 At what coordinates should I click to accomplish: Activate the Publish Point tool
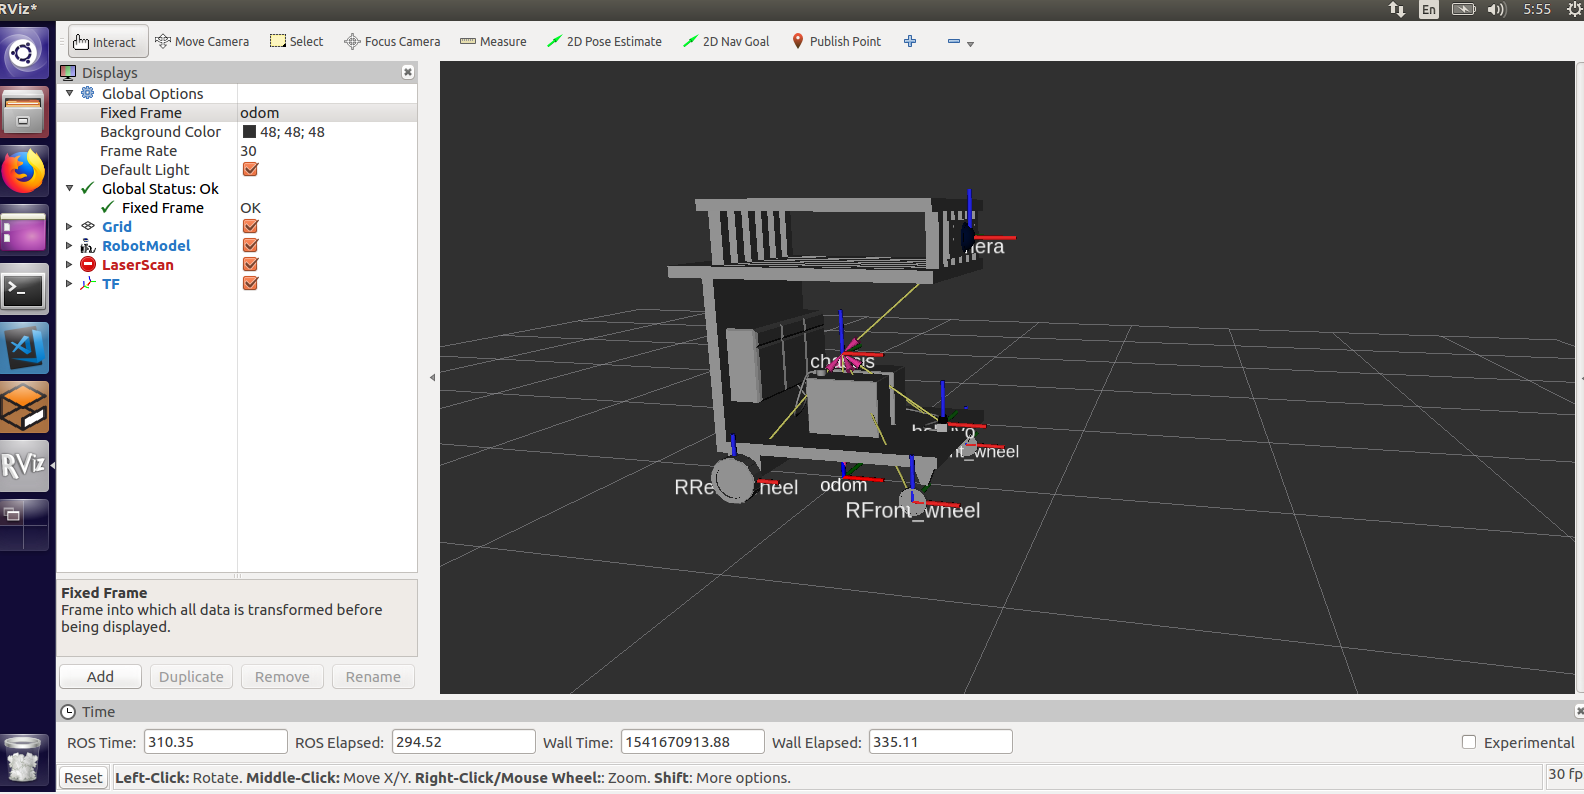836,42
